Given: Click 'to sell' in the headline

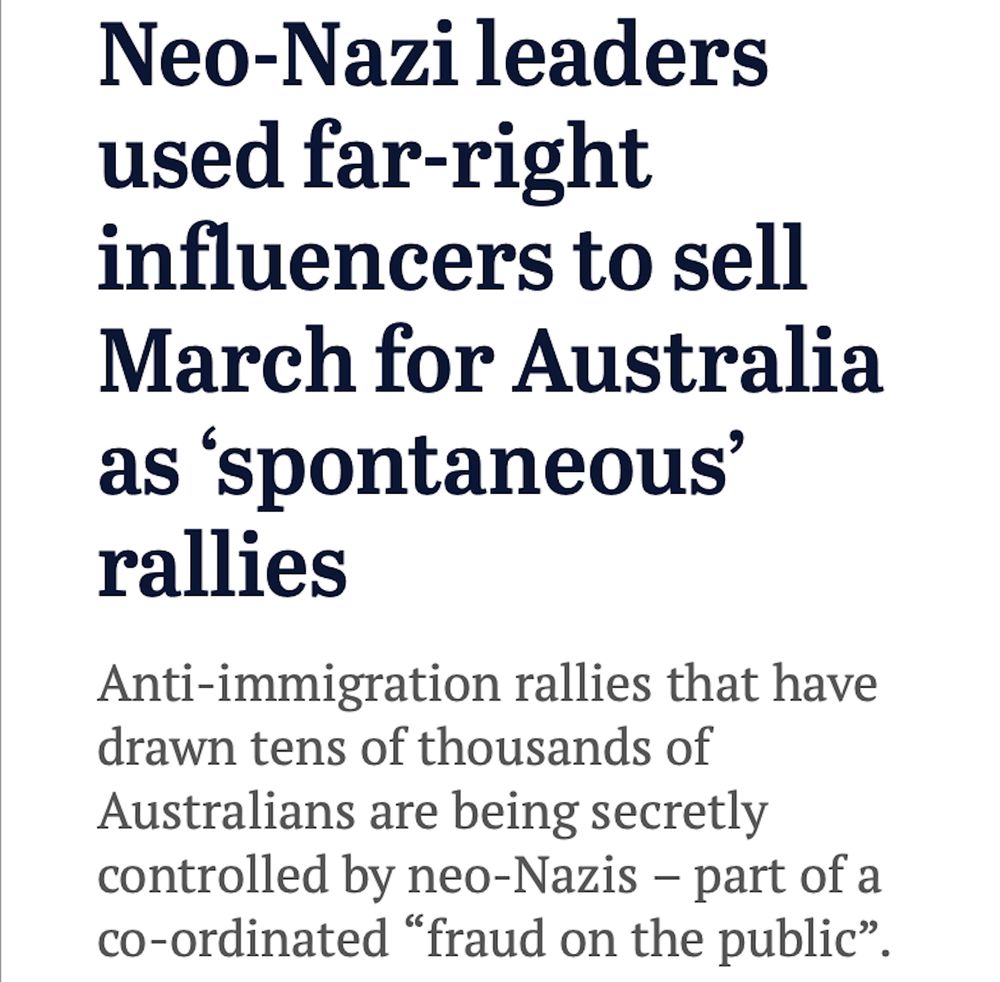Looking at the screenshot, I should pos(686,260).
